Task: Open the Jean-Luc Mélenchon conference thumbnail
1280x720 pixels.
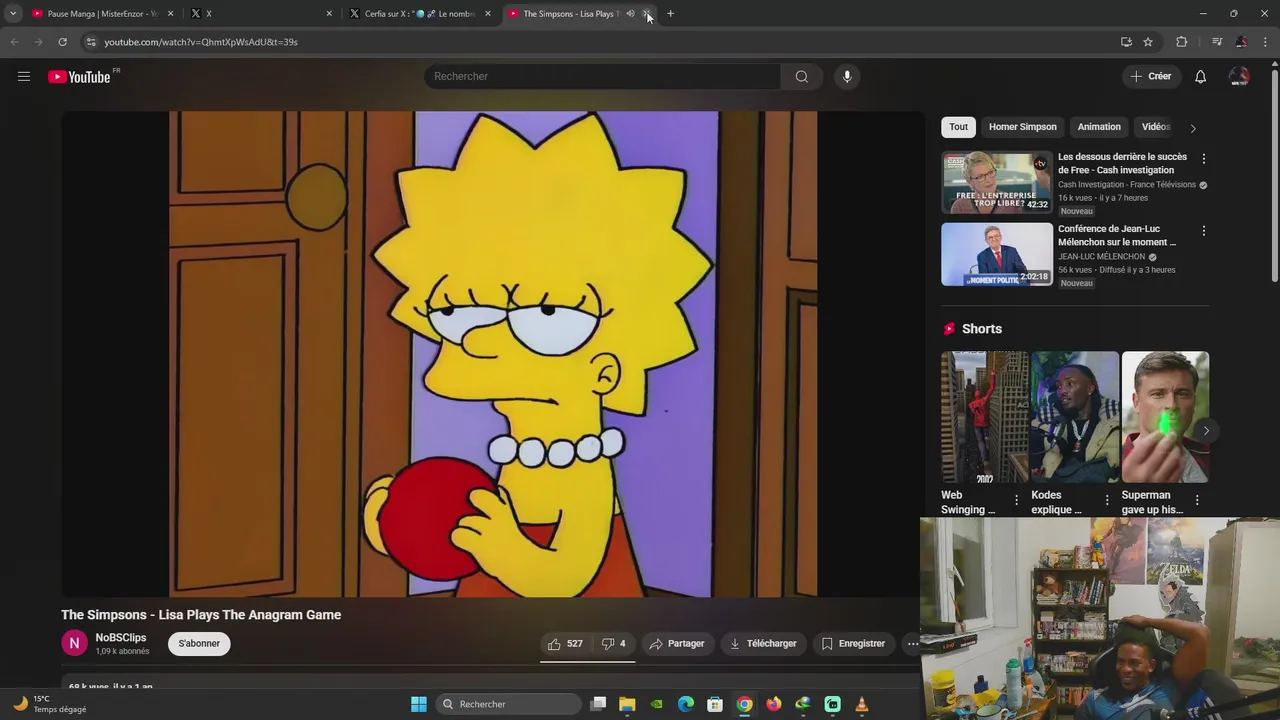Action: pyautogui.click(x=997, y=254)
